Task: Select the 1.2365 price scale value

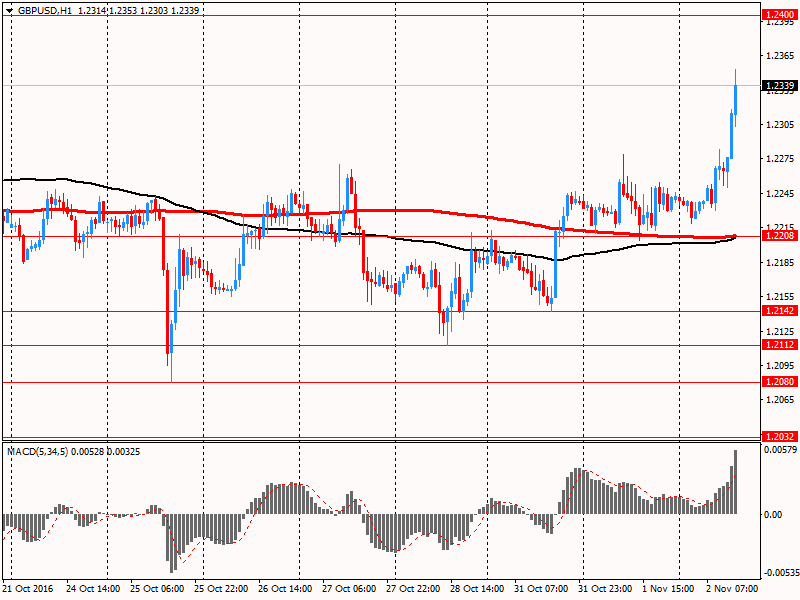Action: coord(780,56)
